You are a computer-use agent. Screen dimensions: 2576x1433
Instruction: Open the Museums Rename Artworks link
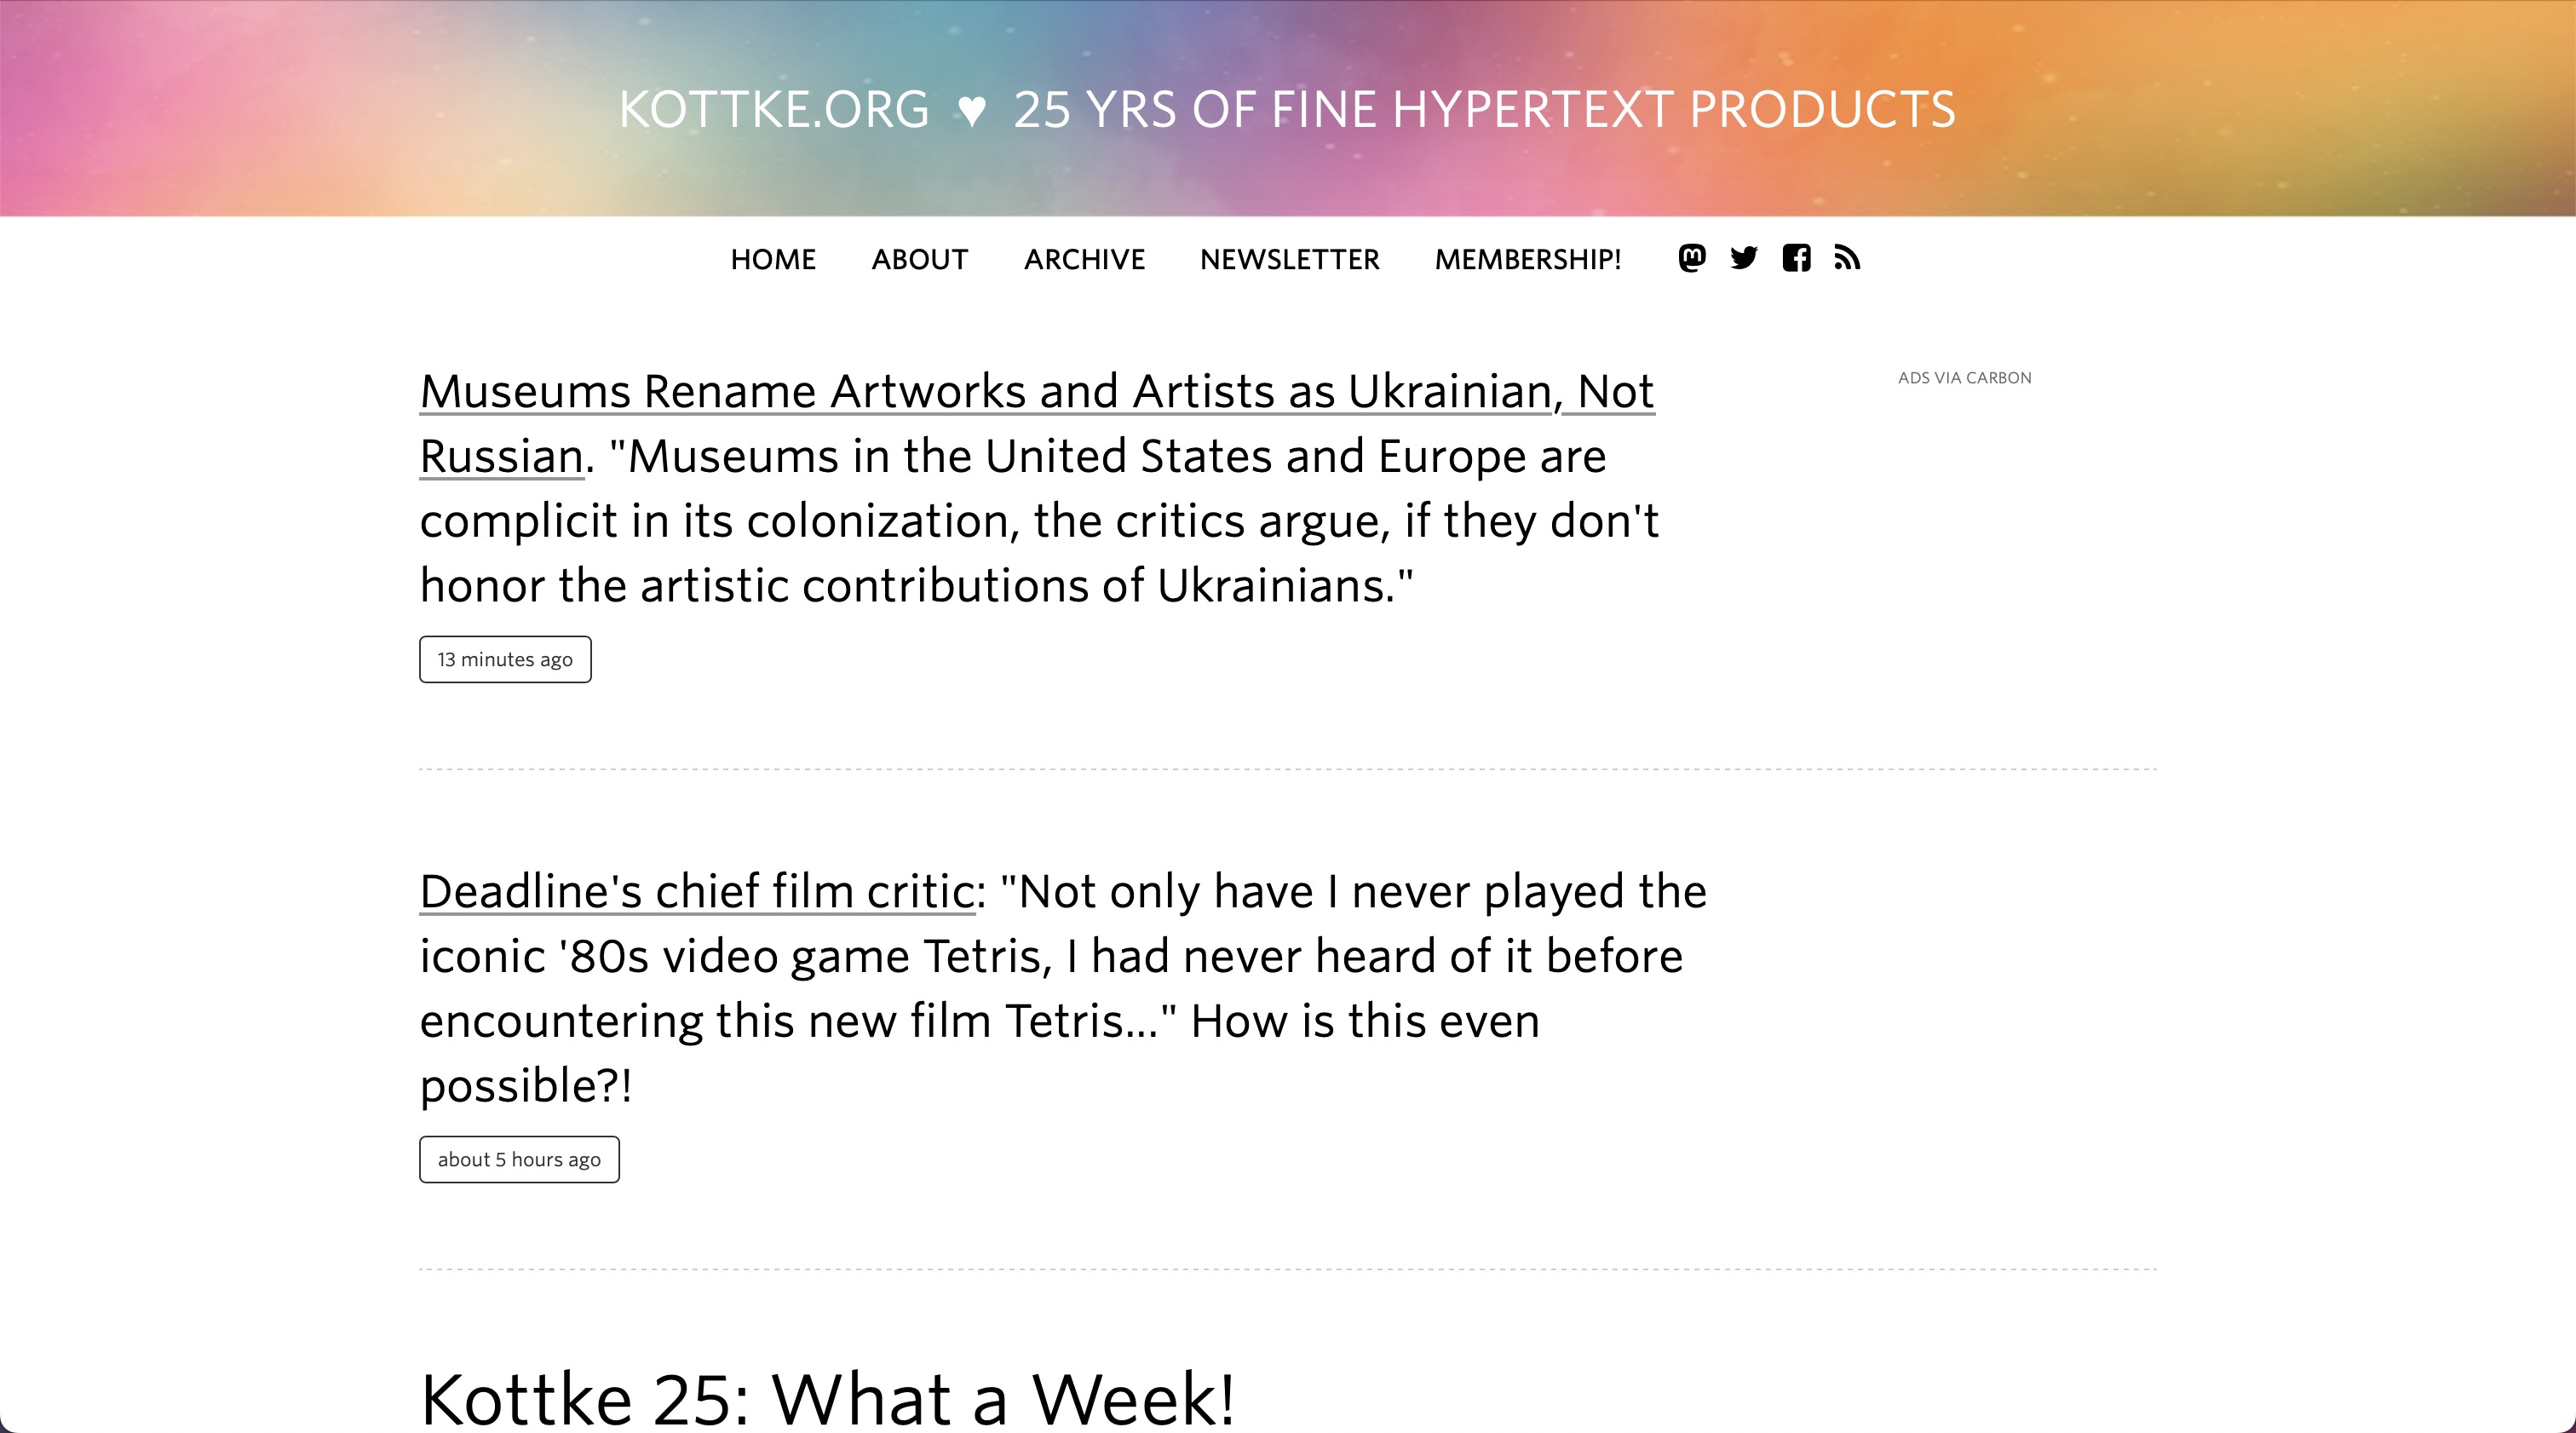click(1037, 391)
